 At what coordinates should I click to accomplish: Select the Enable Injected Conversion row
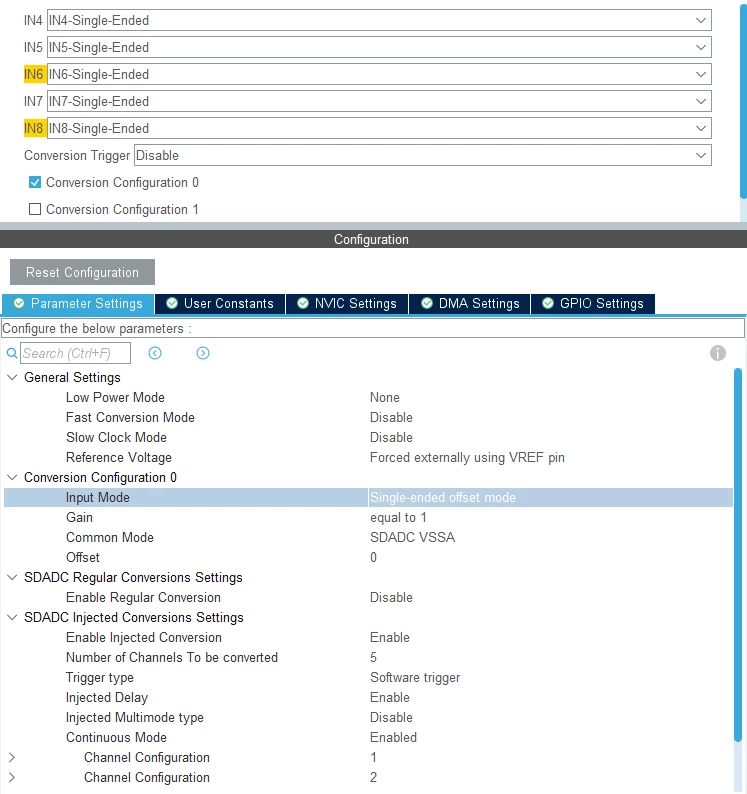(x=368, y=638)
